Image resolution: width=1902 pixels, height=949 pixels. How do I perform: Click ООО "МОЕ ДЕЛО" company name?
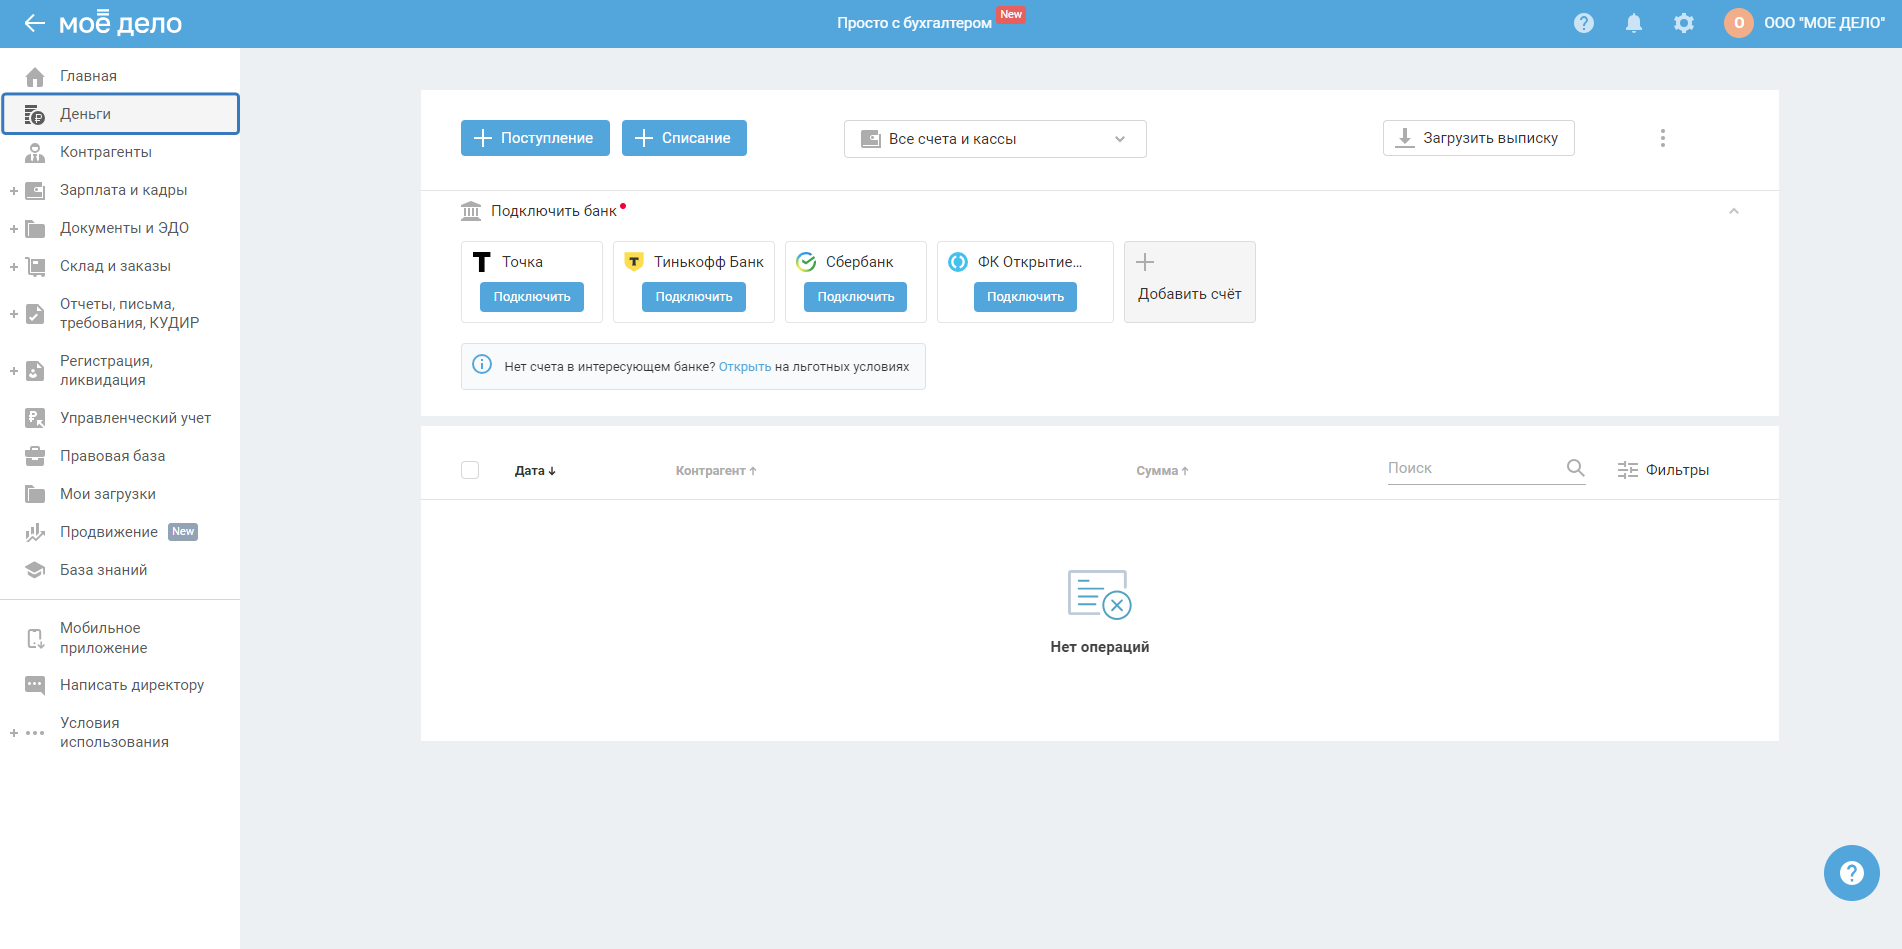tap(1825, 23)
